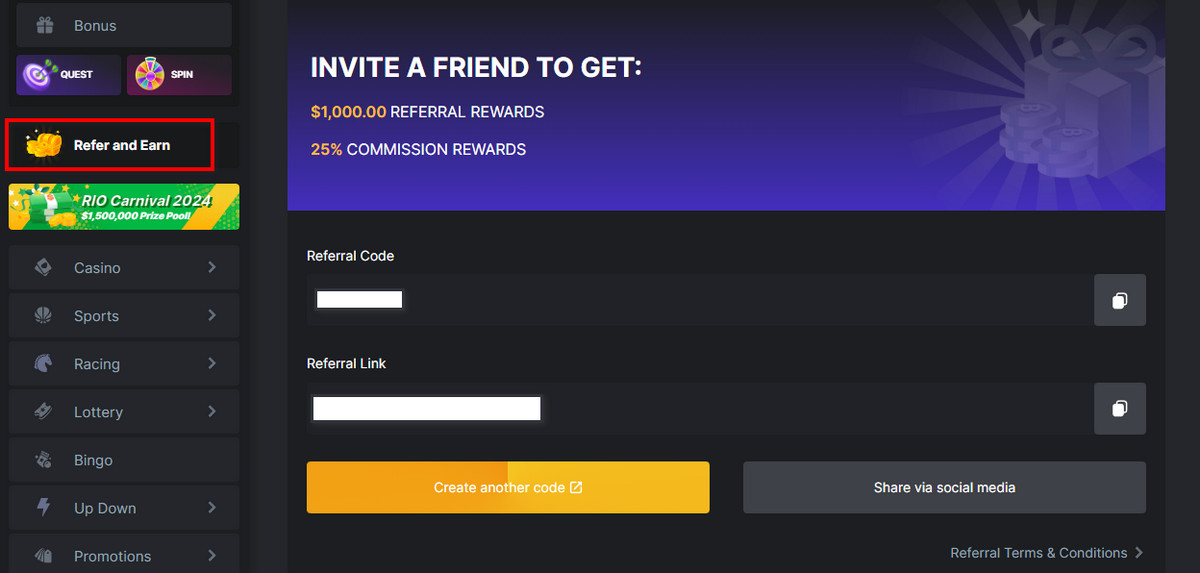The height and width of the screenshot is (573, 1200).
Task: Open Referral Terms & Conditions link
Action: coord(1038,553)
